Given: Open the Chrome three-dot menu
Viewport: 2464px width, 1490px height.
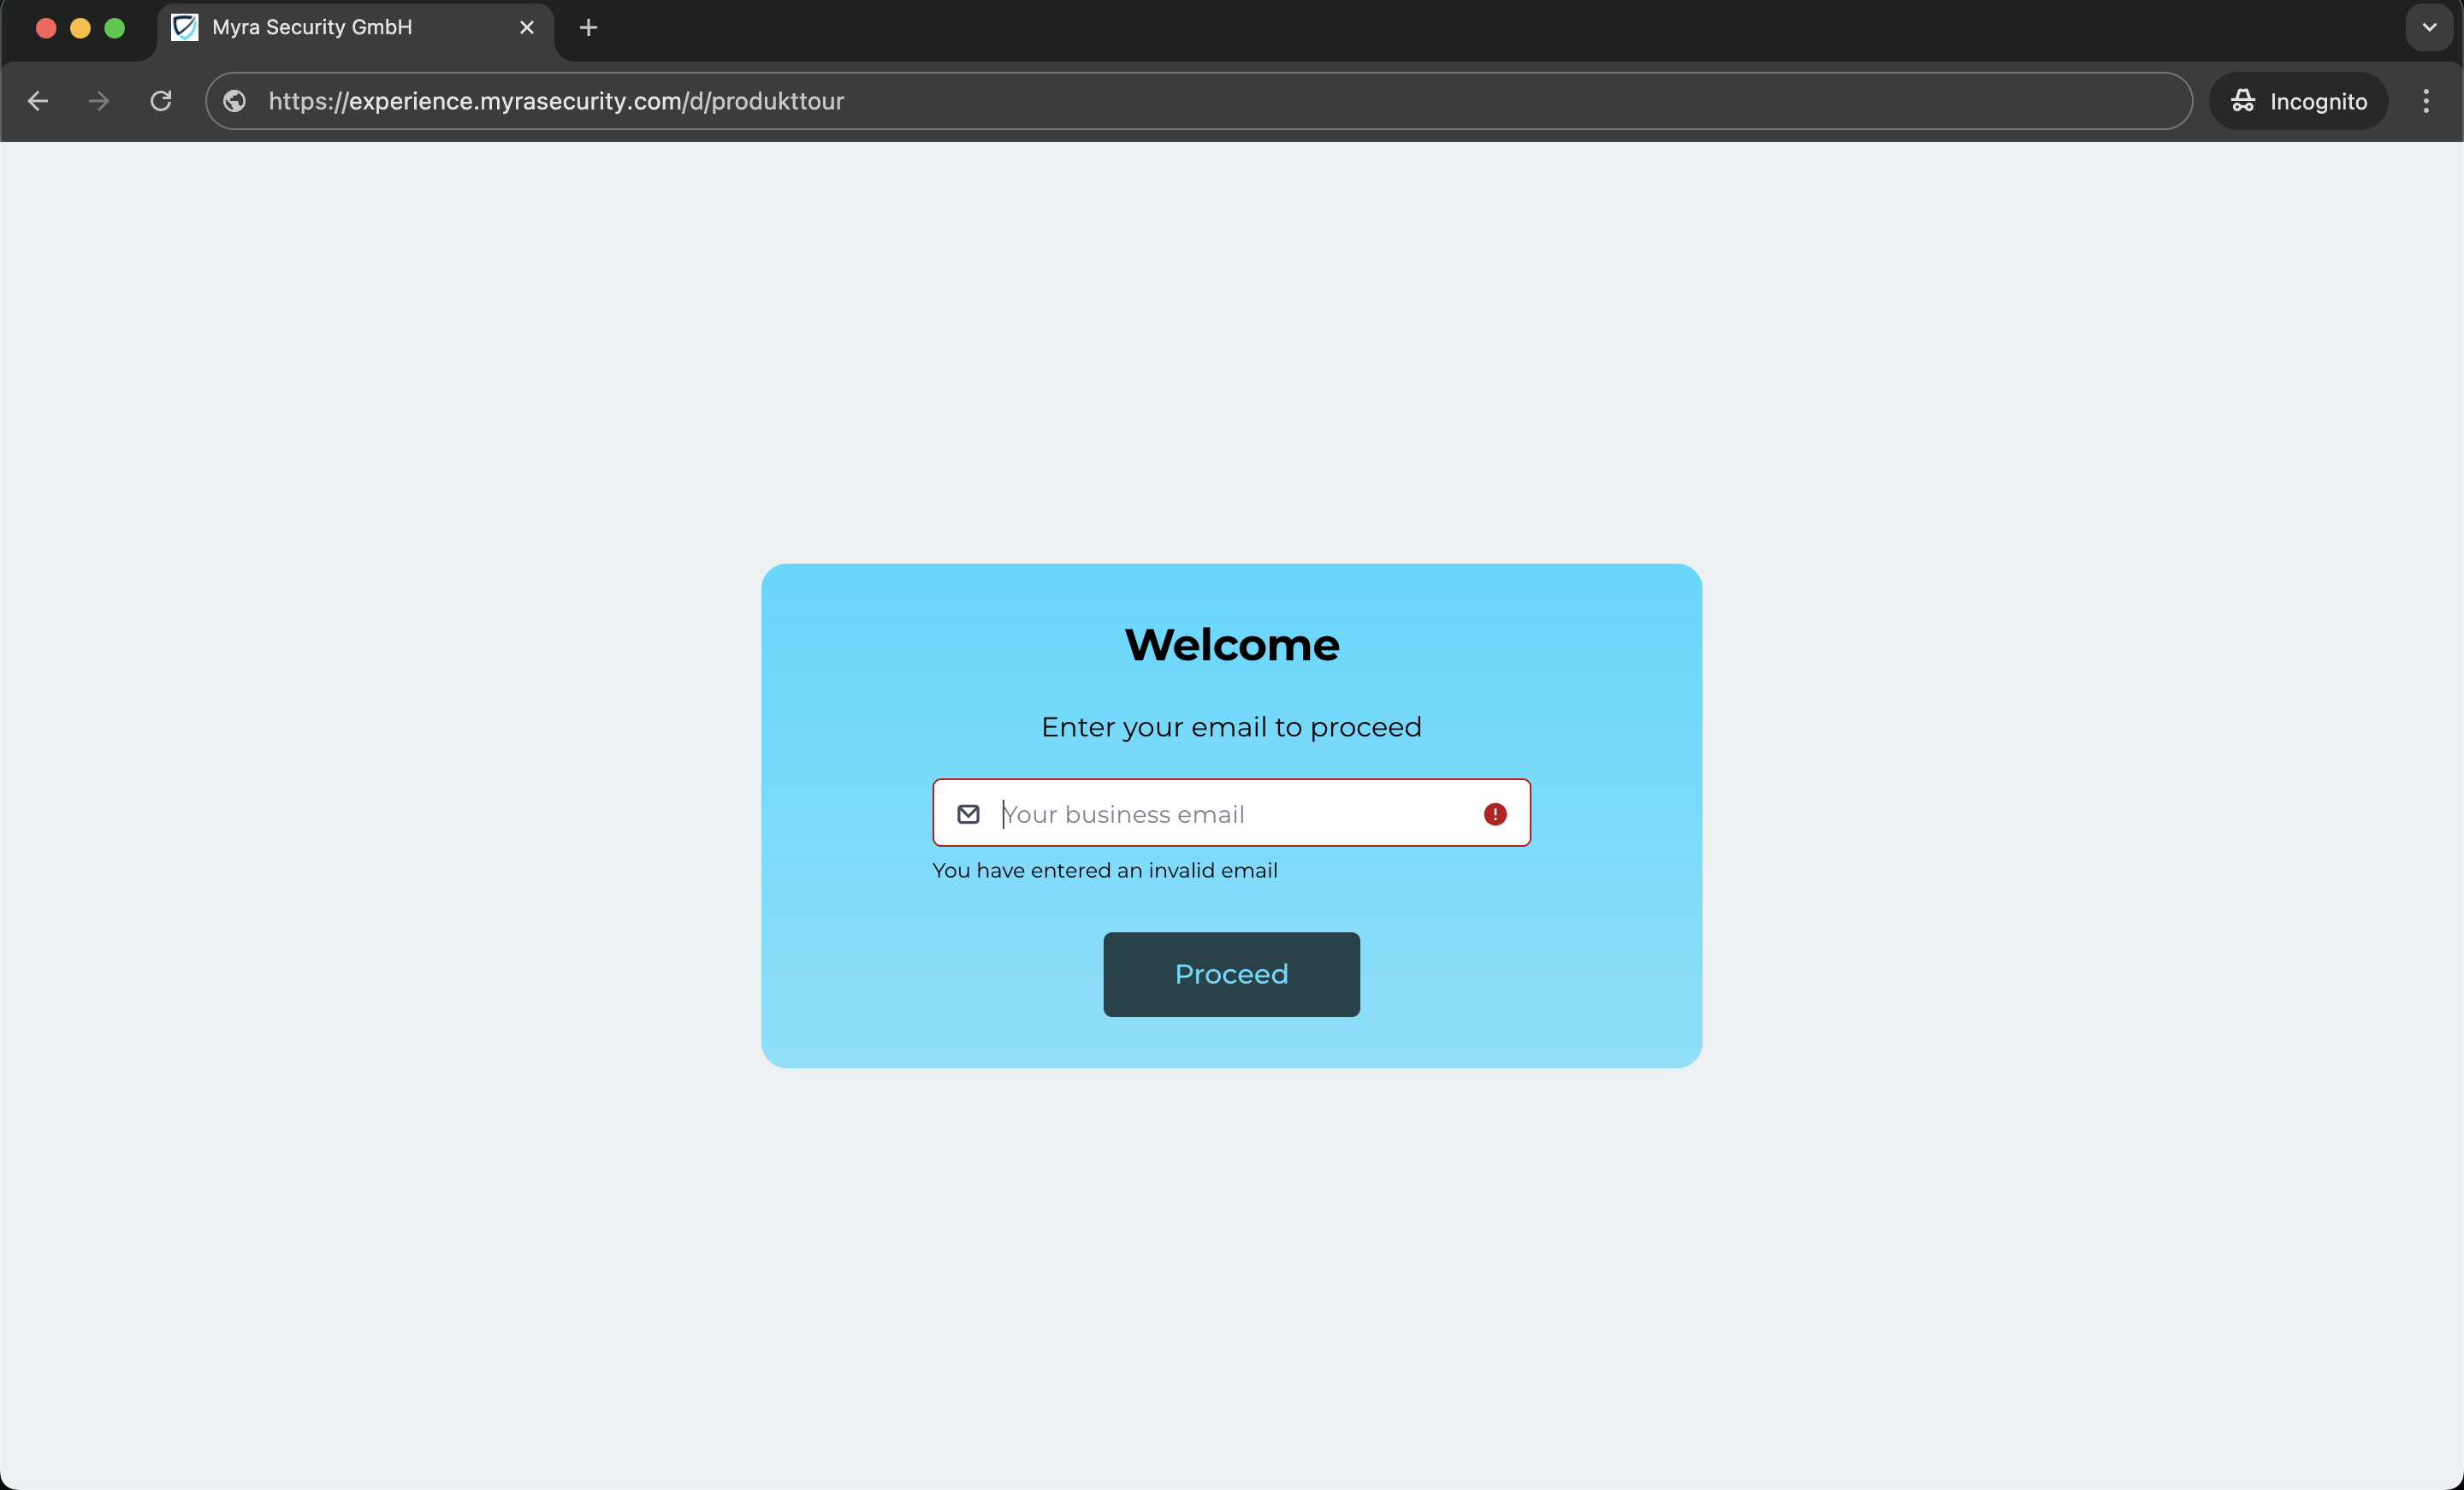Looking at the screenshot, I should coord(2425,101).
